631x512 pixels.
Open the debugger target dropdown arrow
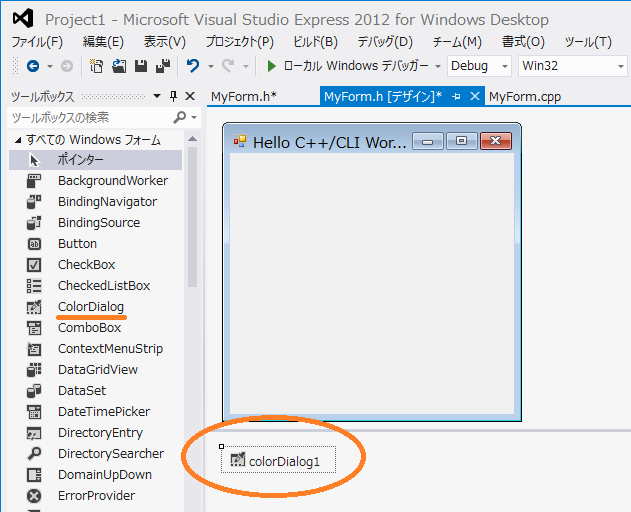[438, 66]
